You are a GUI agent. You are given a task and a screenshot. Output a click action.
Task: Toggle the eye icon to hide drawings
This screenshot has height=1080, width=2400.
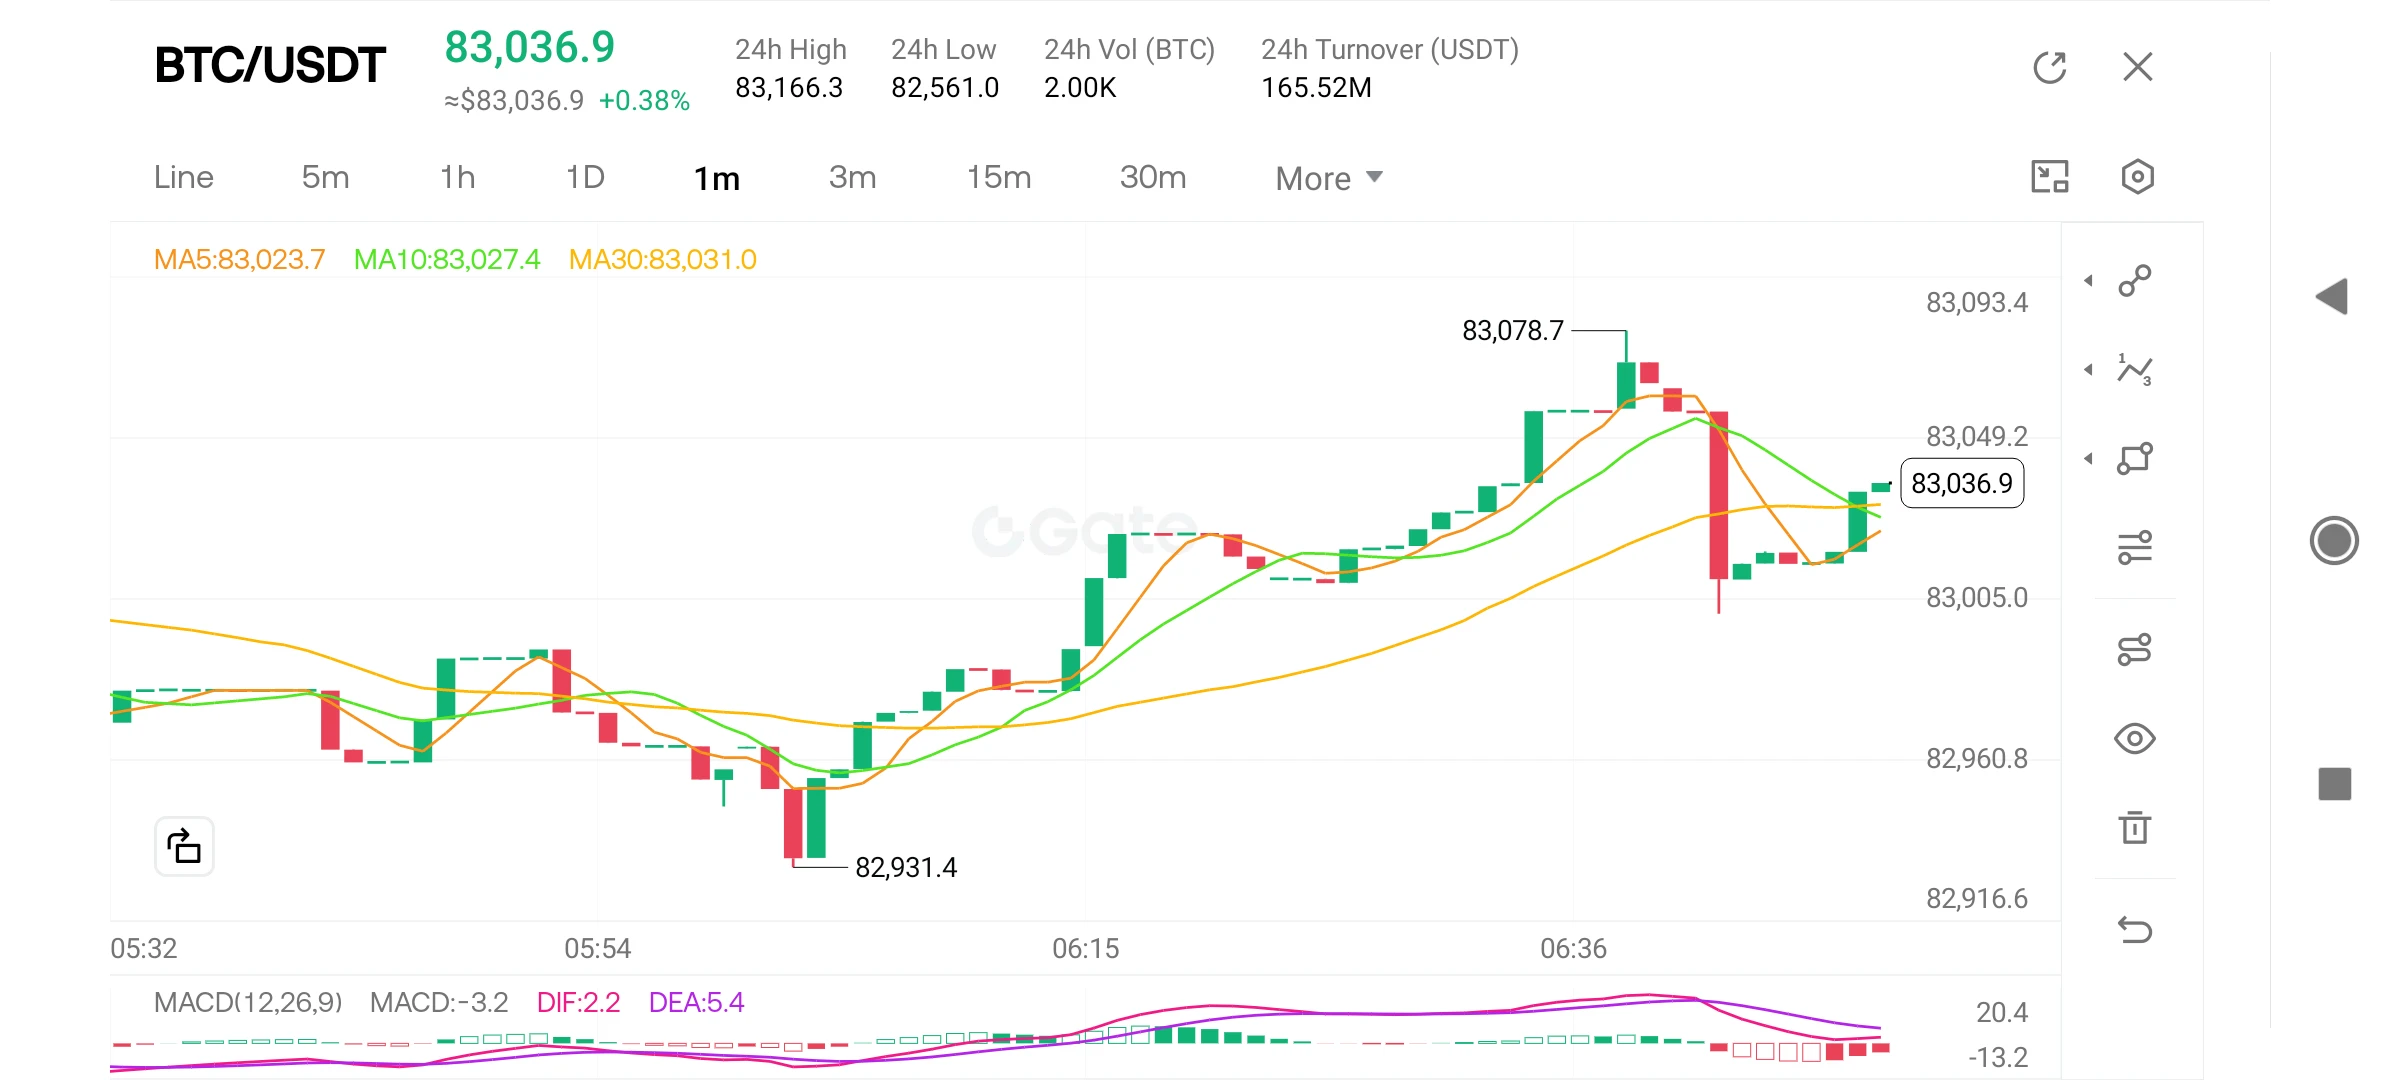coord(2134,739)
